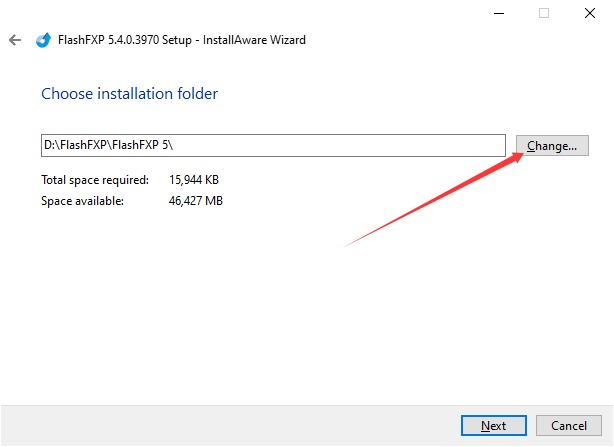
Task: Click the "Space available" label
Action: click(82, 201)
